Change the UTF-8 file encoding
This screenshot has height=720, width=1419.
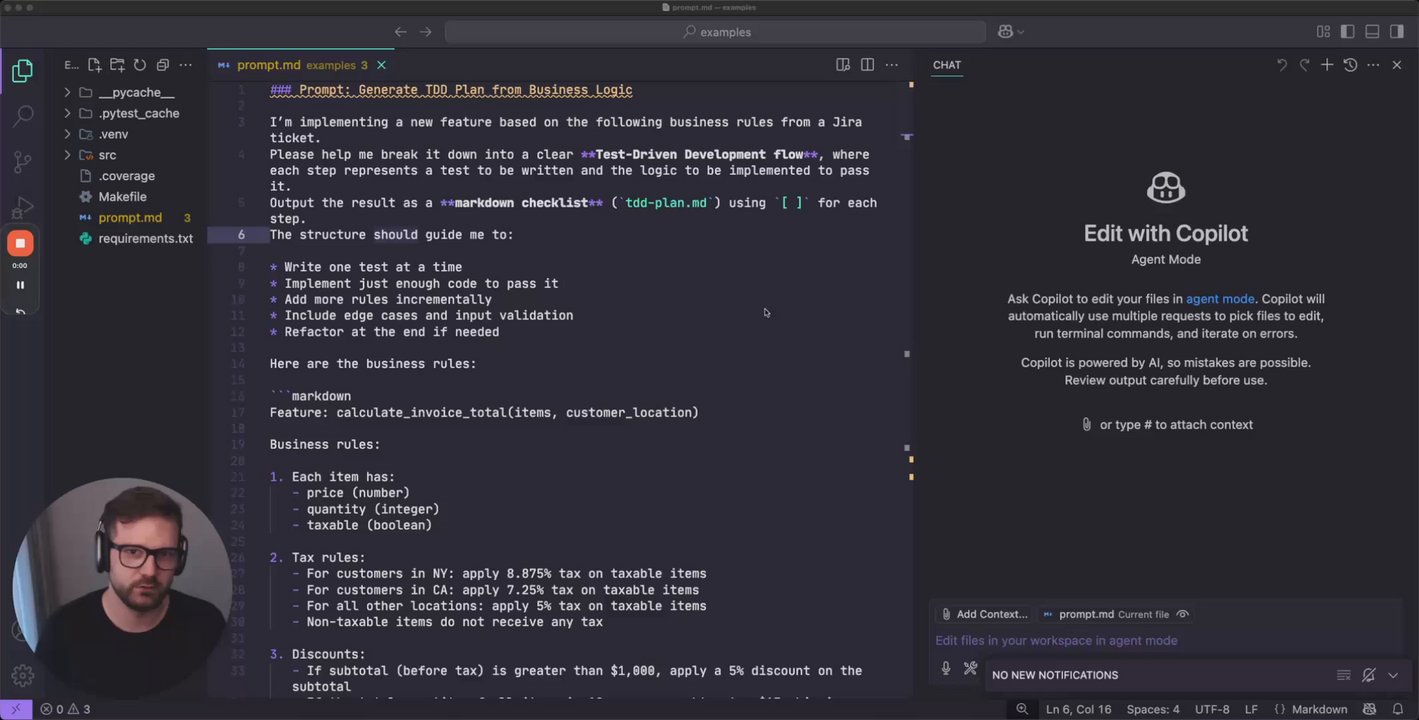click(x=1212, y=709)
